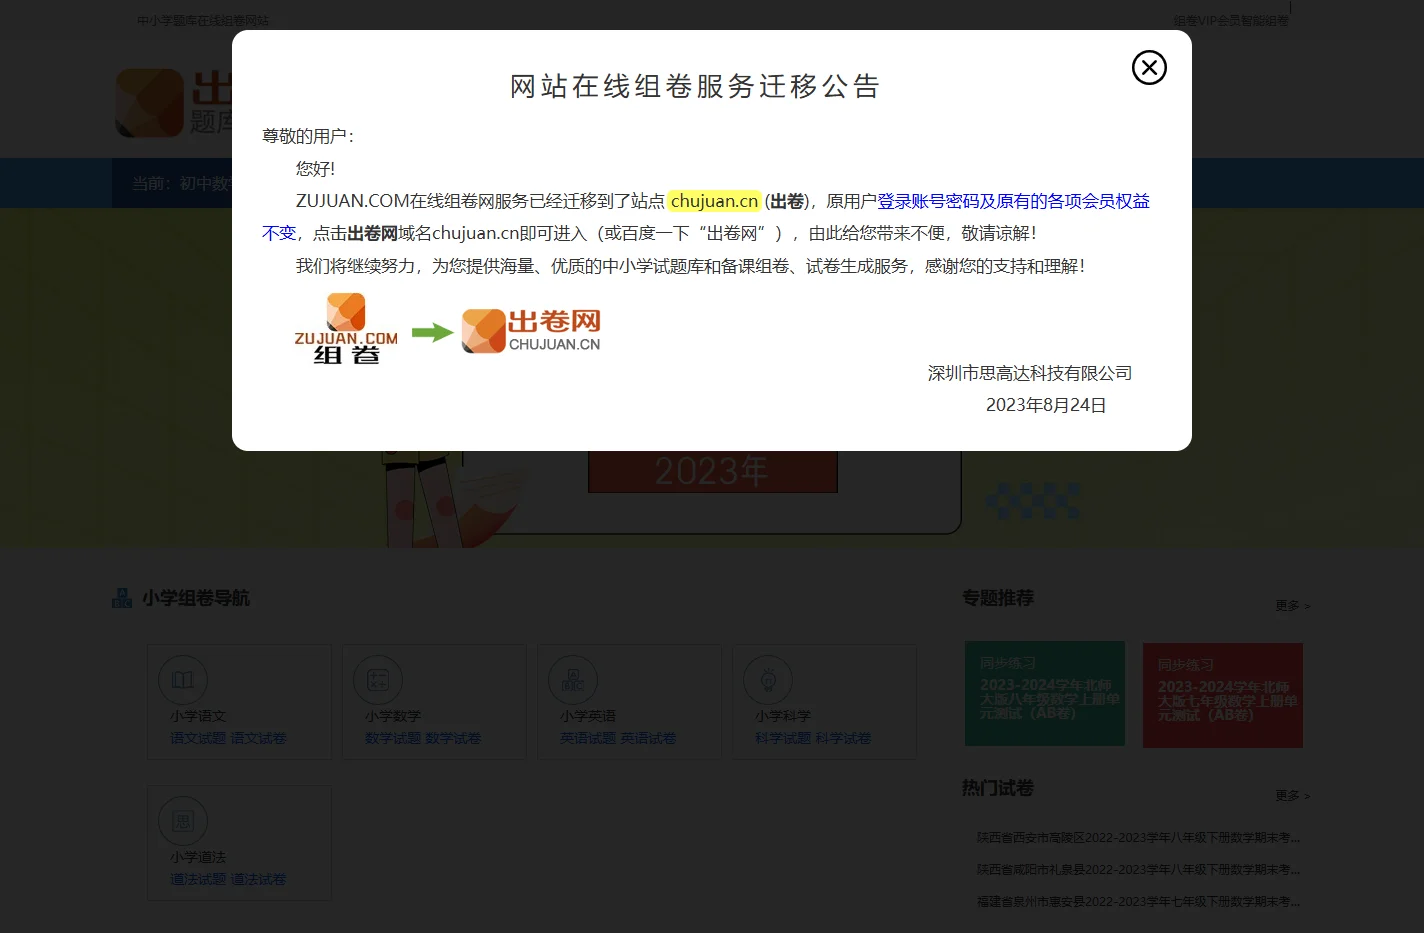Click the 小学语文 label

[x=198, y=716]
